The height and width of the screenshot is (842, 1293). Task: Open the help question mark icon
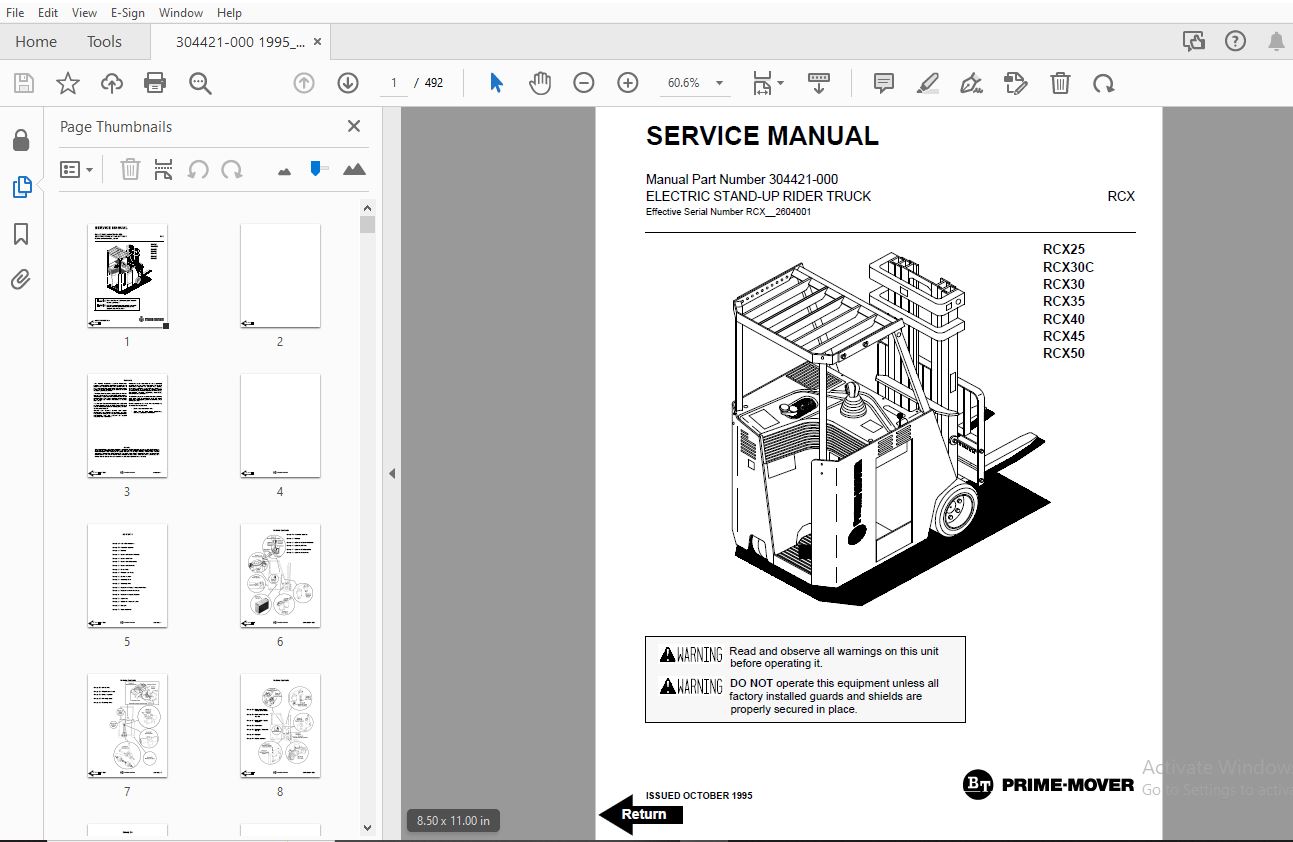pos(1236,41)
